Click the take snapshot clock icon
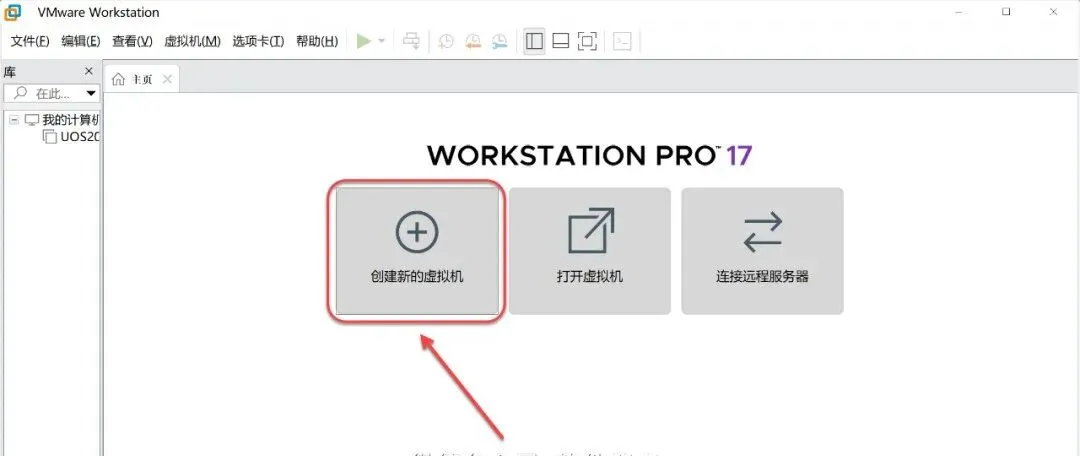This screenshot has height=456, width=1080. tap(446, 41)
